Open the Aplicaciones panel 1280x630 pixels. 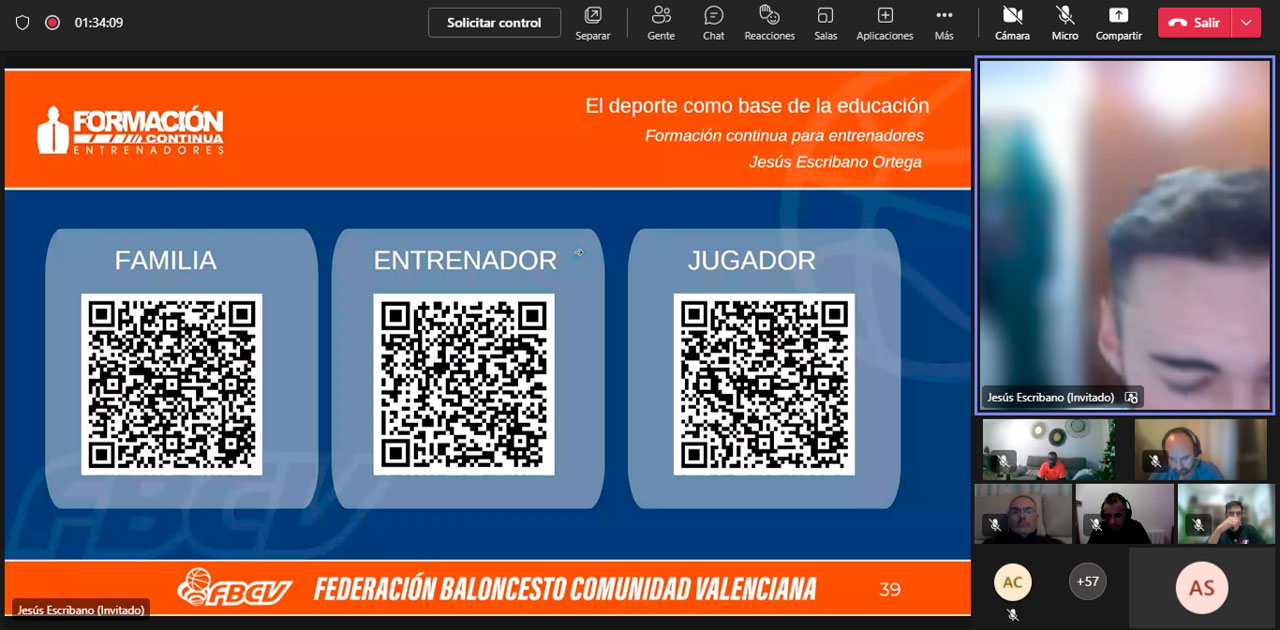[885, 23]
